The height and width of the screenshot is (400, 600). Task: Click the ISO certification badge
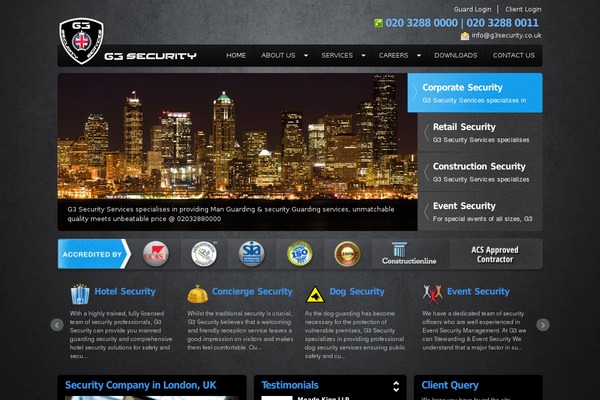300,253
